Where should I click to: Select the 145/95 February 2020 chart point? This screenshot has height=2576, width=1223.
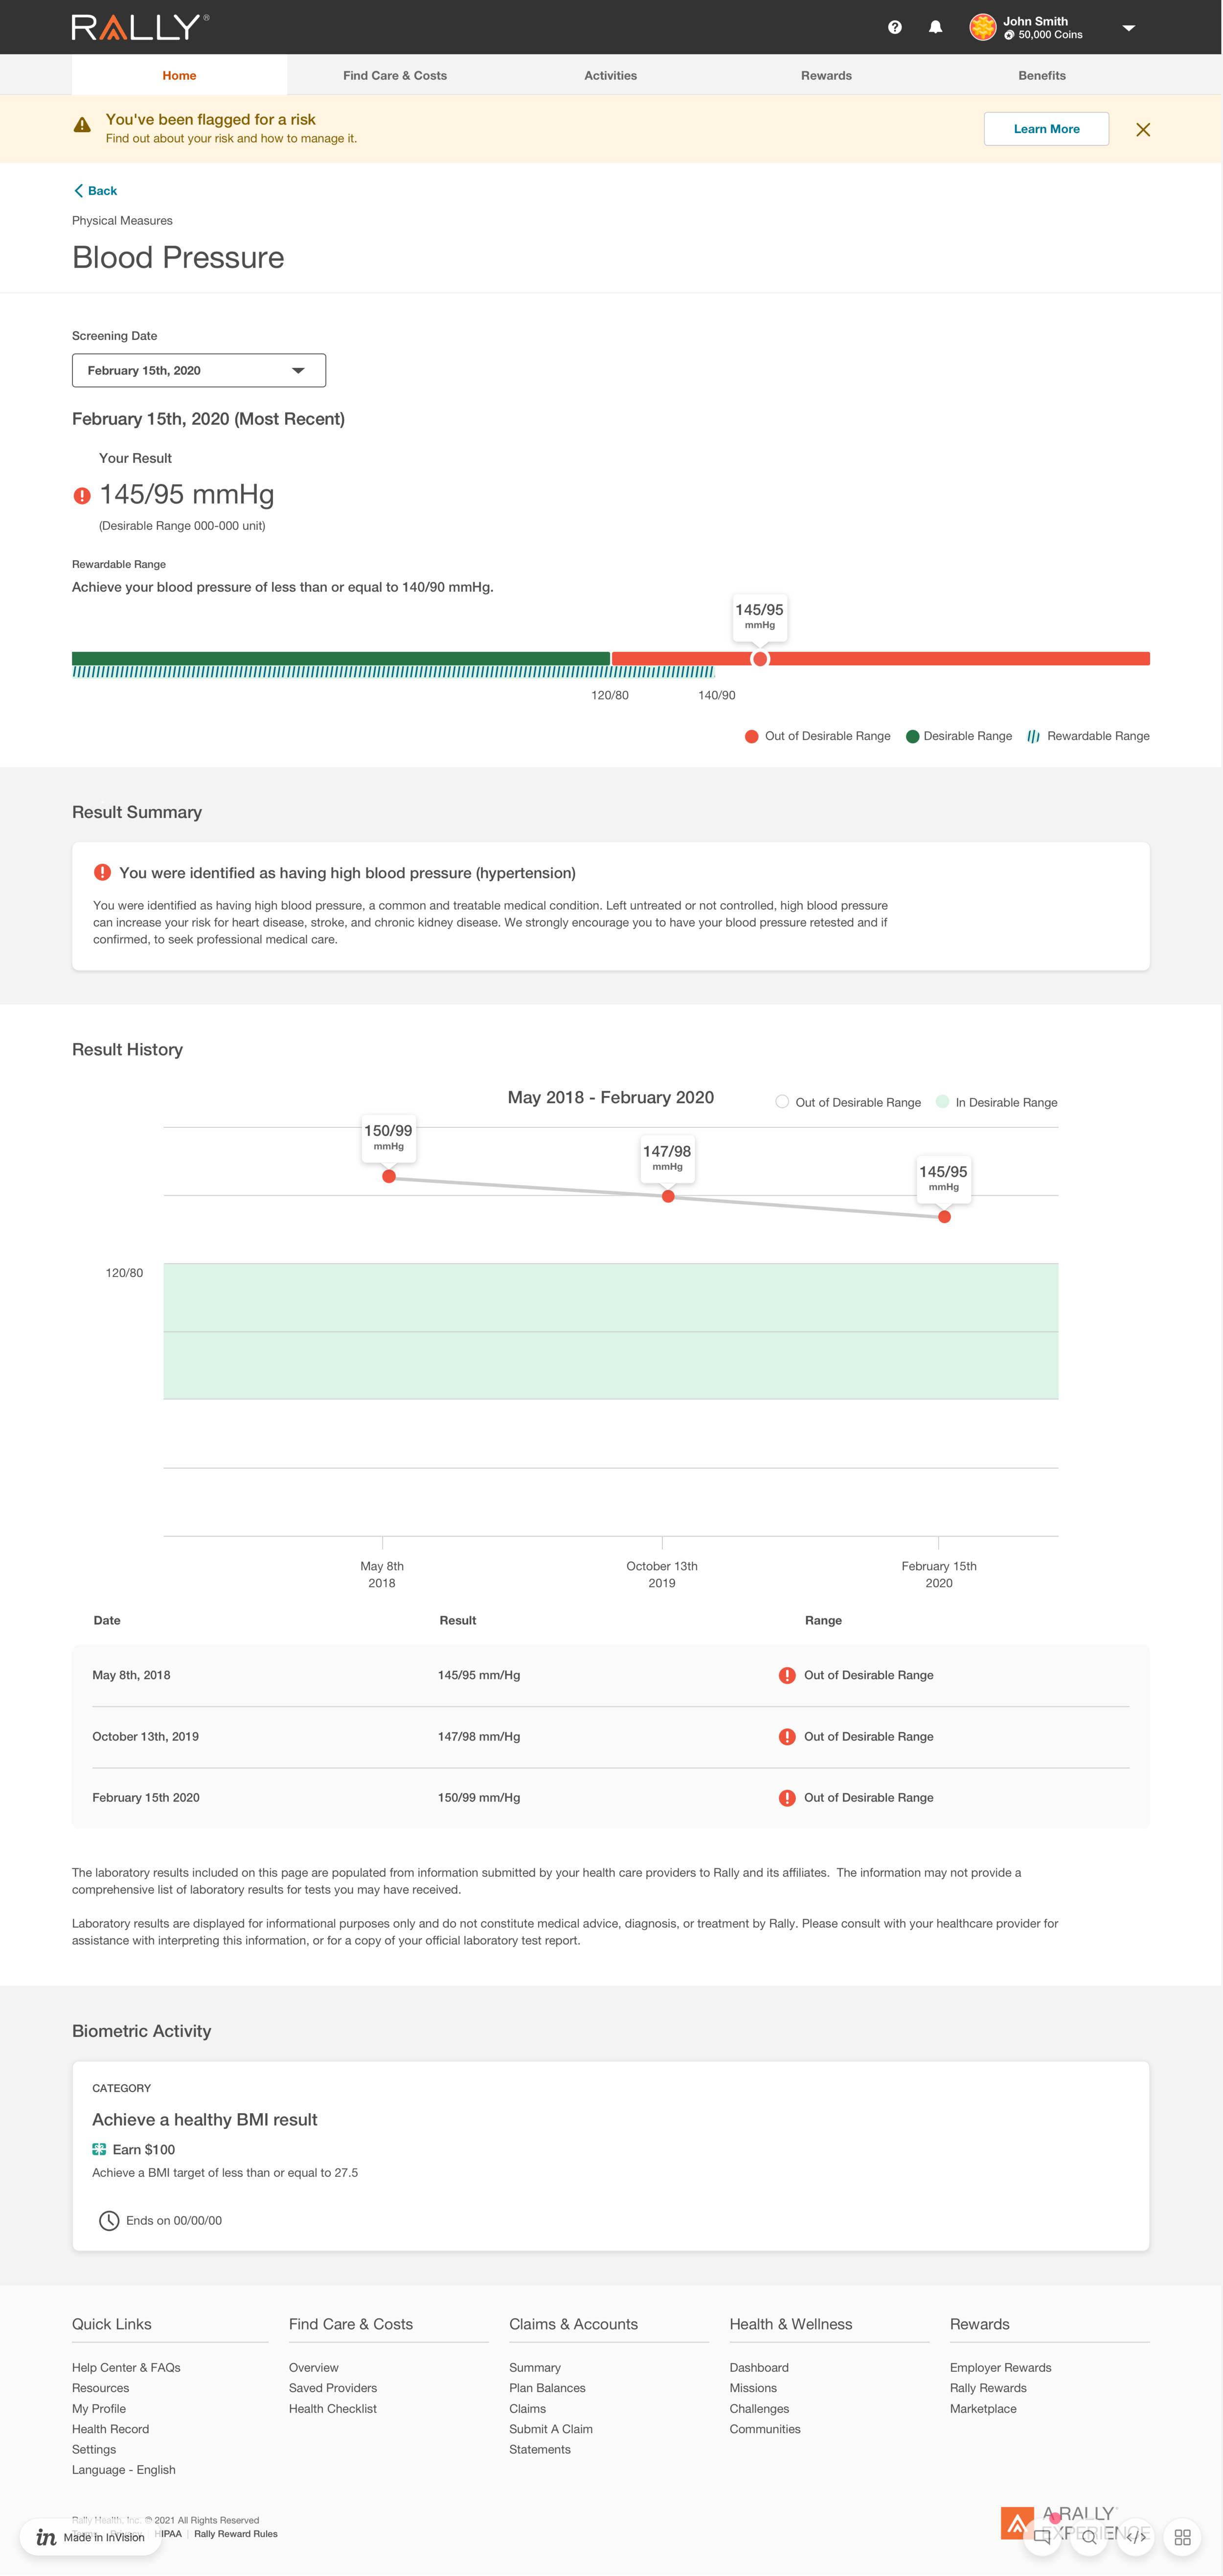point(944,1217)
